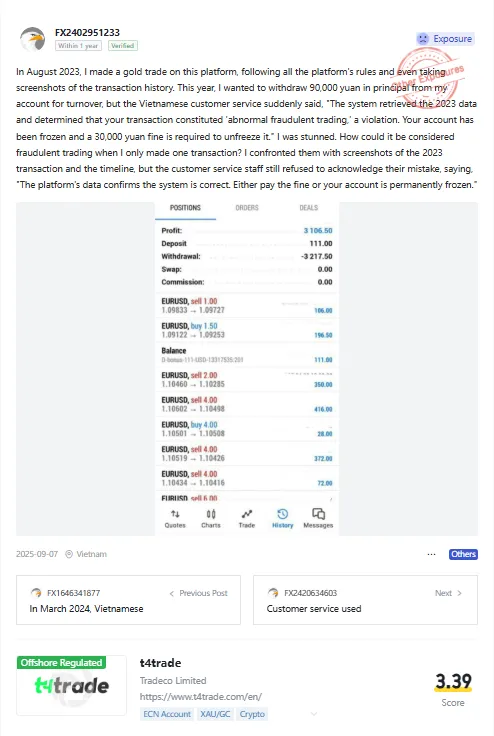Switch to the DEALS tab
This screenshot has height=736, width=494.
point(309,208)
